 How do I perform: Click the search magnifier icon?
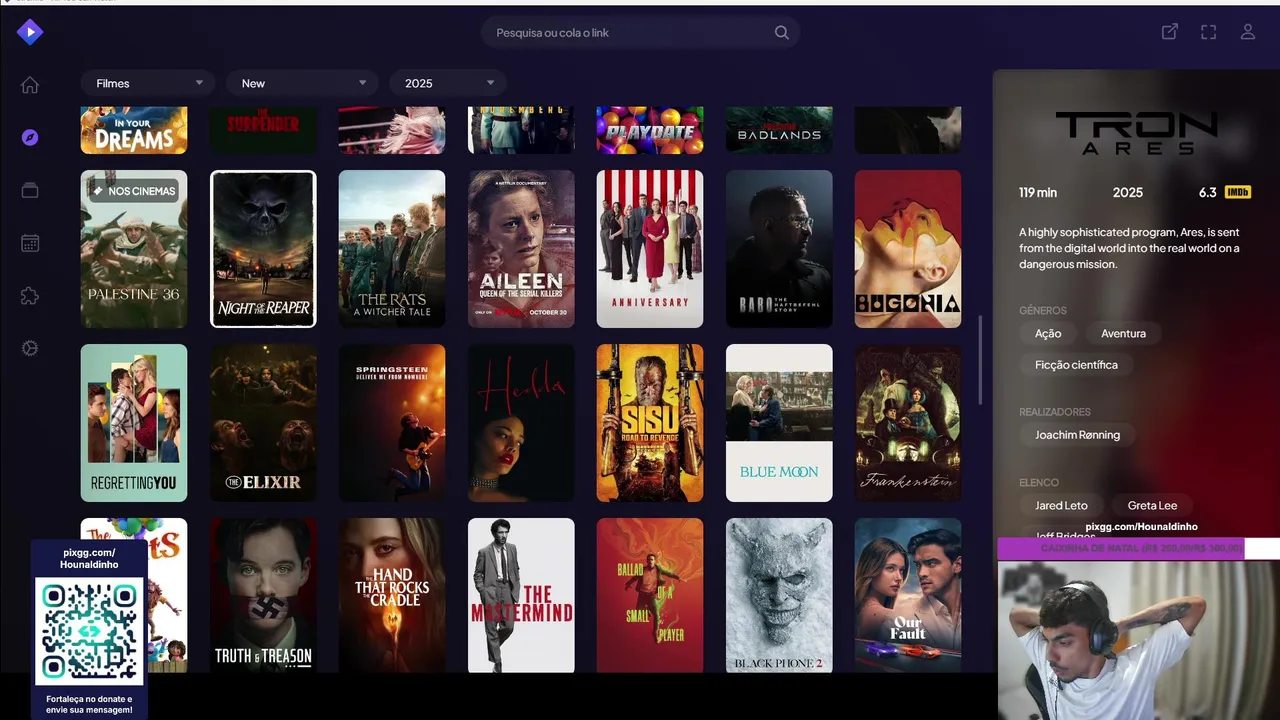[x=782, y=33]
